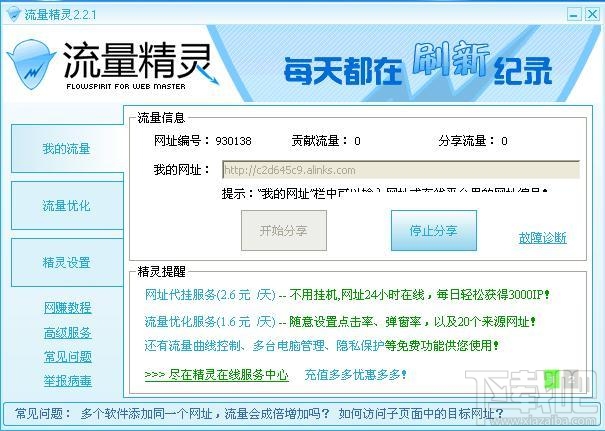605x431 pixels.
Task: Click the 分享流量 value
Action: (x=504, y=141)
